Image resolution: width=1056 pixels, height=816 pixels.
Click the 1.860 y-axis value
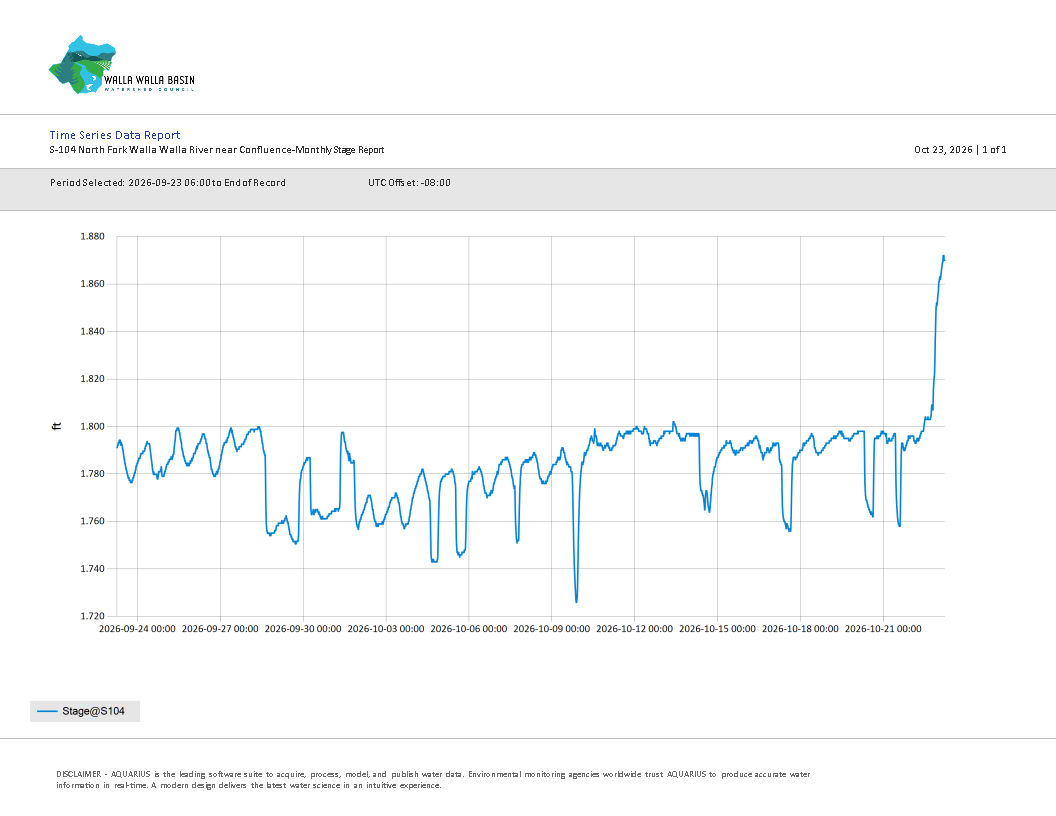[92, 283]
